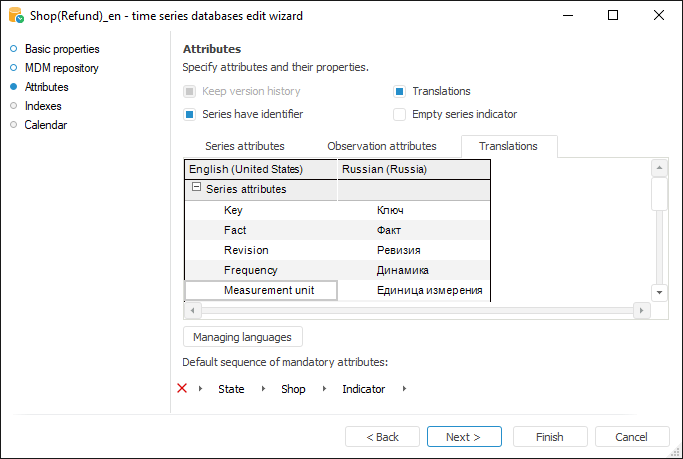Switch to Series attributes tab
683x459 pixels.
pyautogui.click(x=244, y=146)
